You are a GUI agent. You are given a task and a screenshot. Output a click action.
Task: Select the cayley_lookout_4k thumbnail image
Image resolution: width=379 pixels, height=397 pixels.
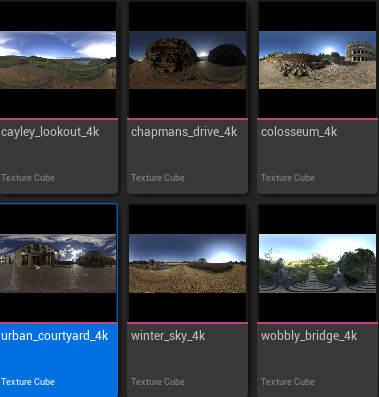point(58,60)
